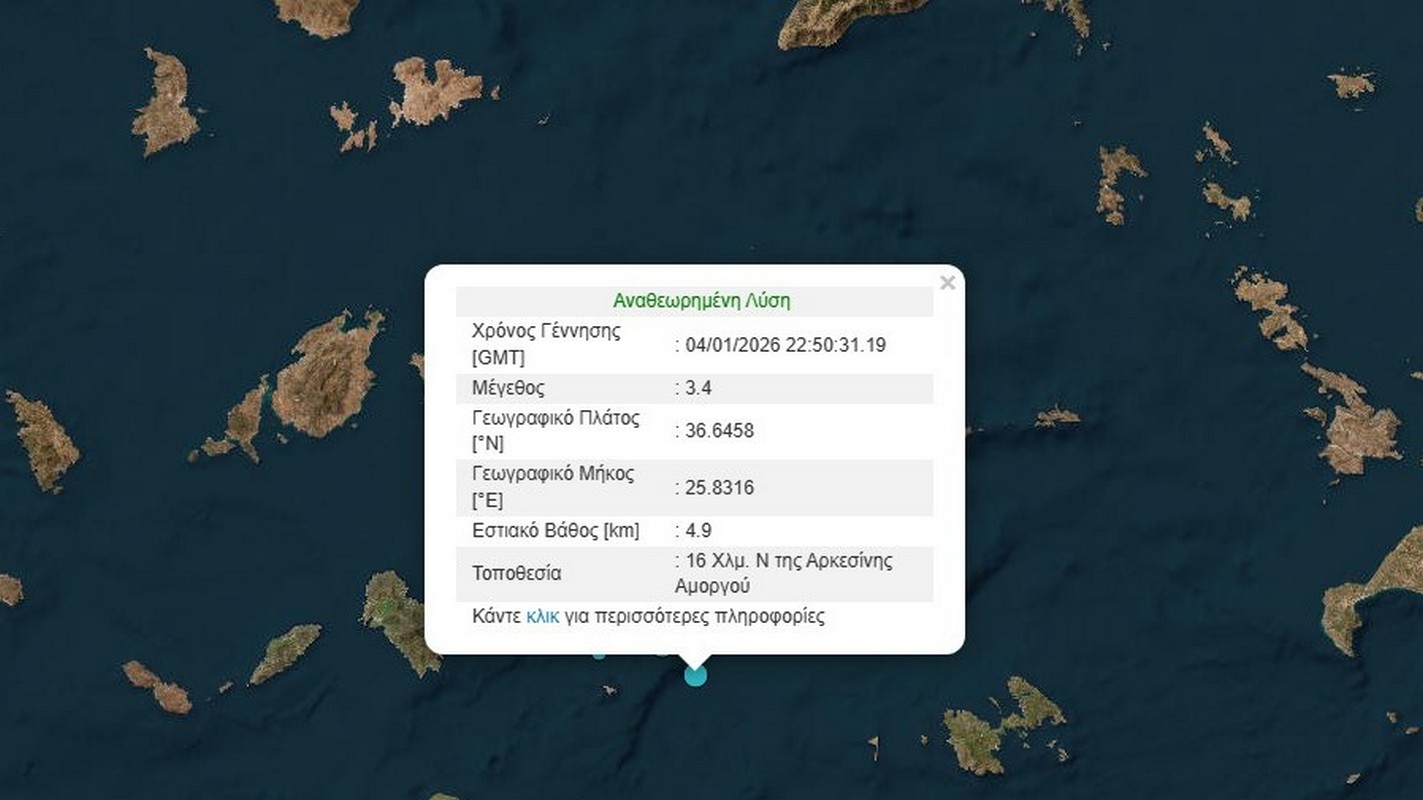Click the large earthquake marker beneath the popup pointer
The width and height of the screenshot is (1423, 800).
(695, 675)
